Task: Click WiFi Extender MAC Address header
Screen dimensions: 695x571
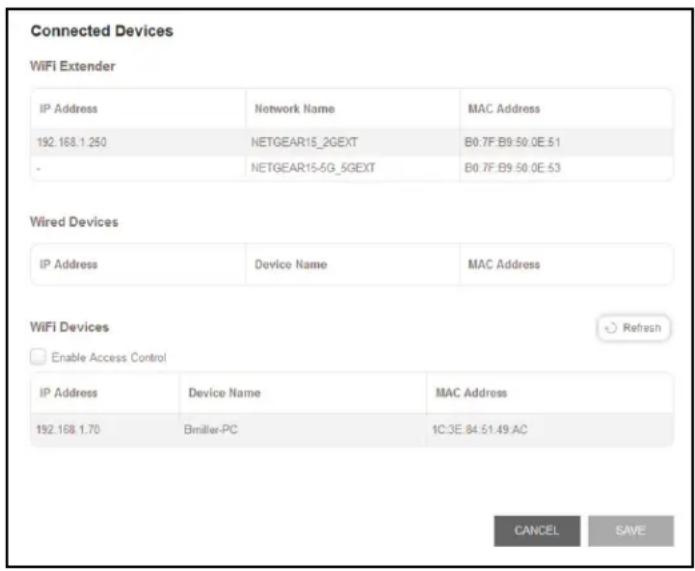Action: tap(504, 109)
